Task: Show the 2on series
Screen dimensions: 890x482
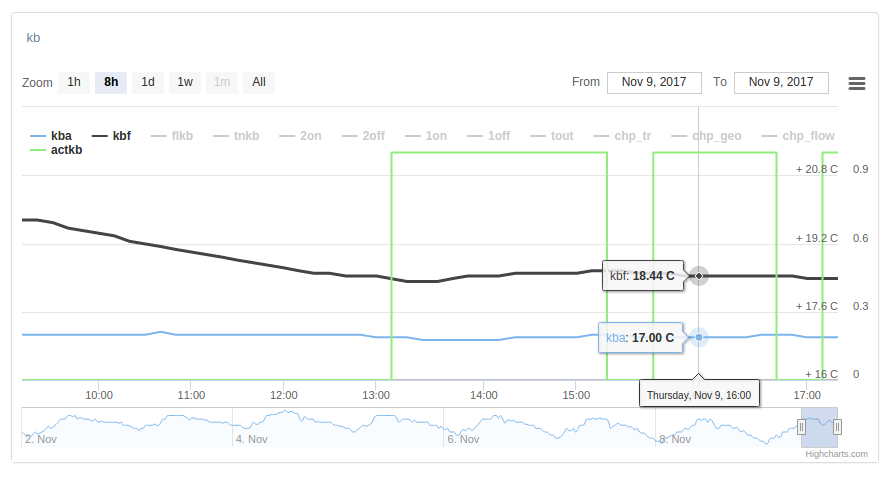Action: 300,136
